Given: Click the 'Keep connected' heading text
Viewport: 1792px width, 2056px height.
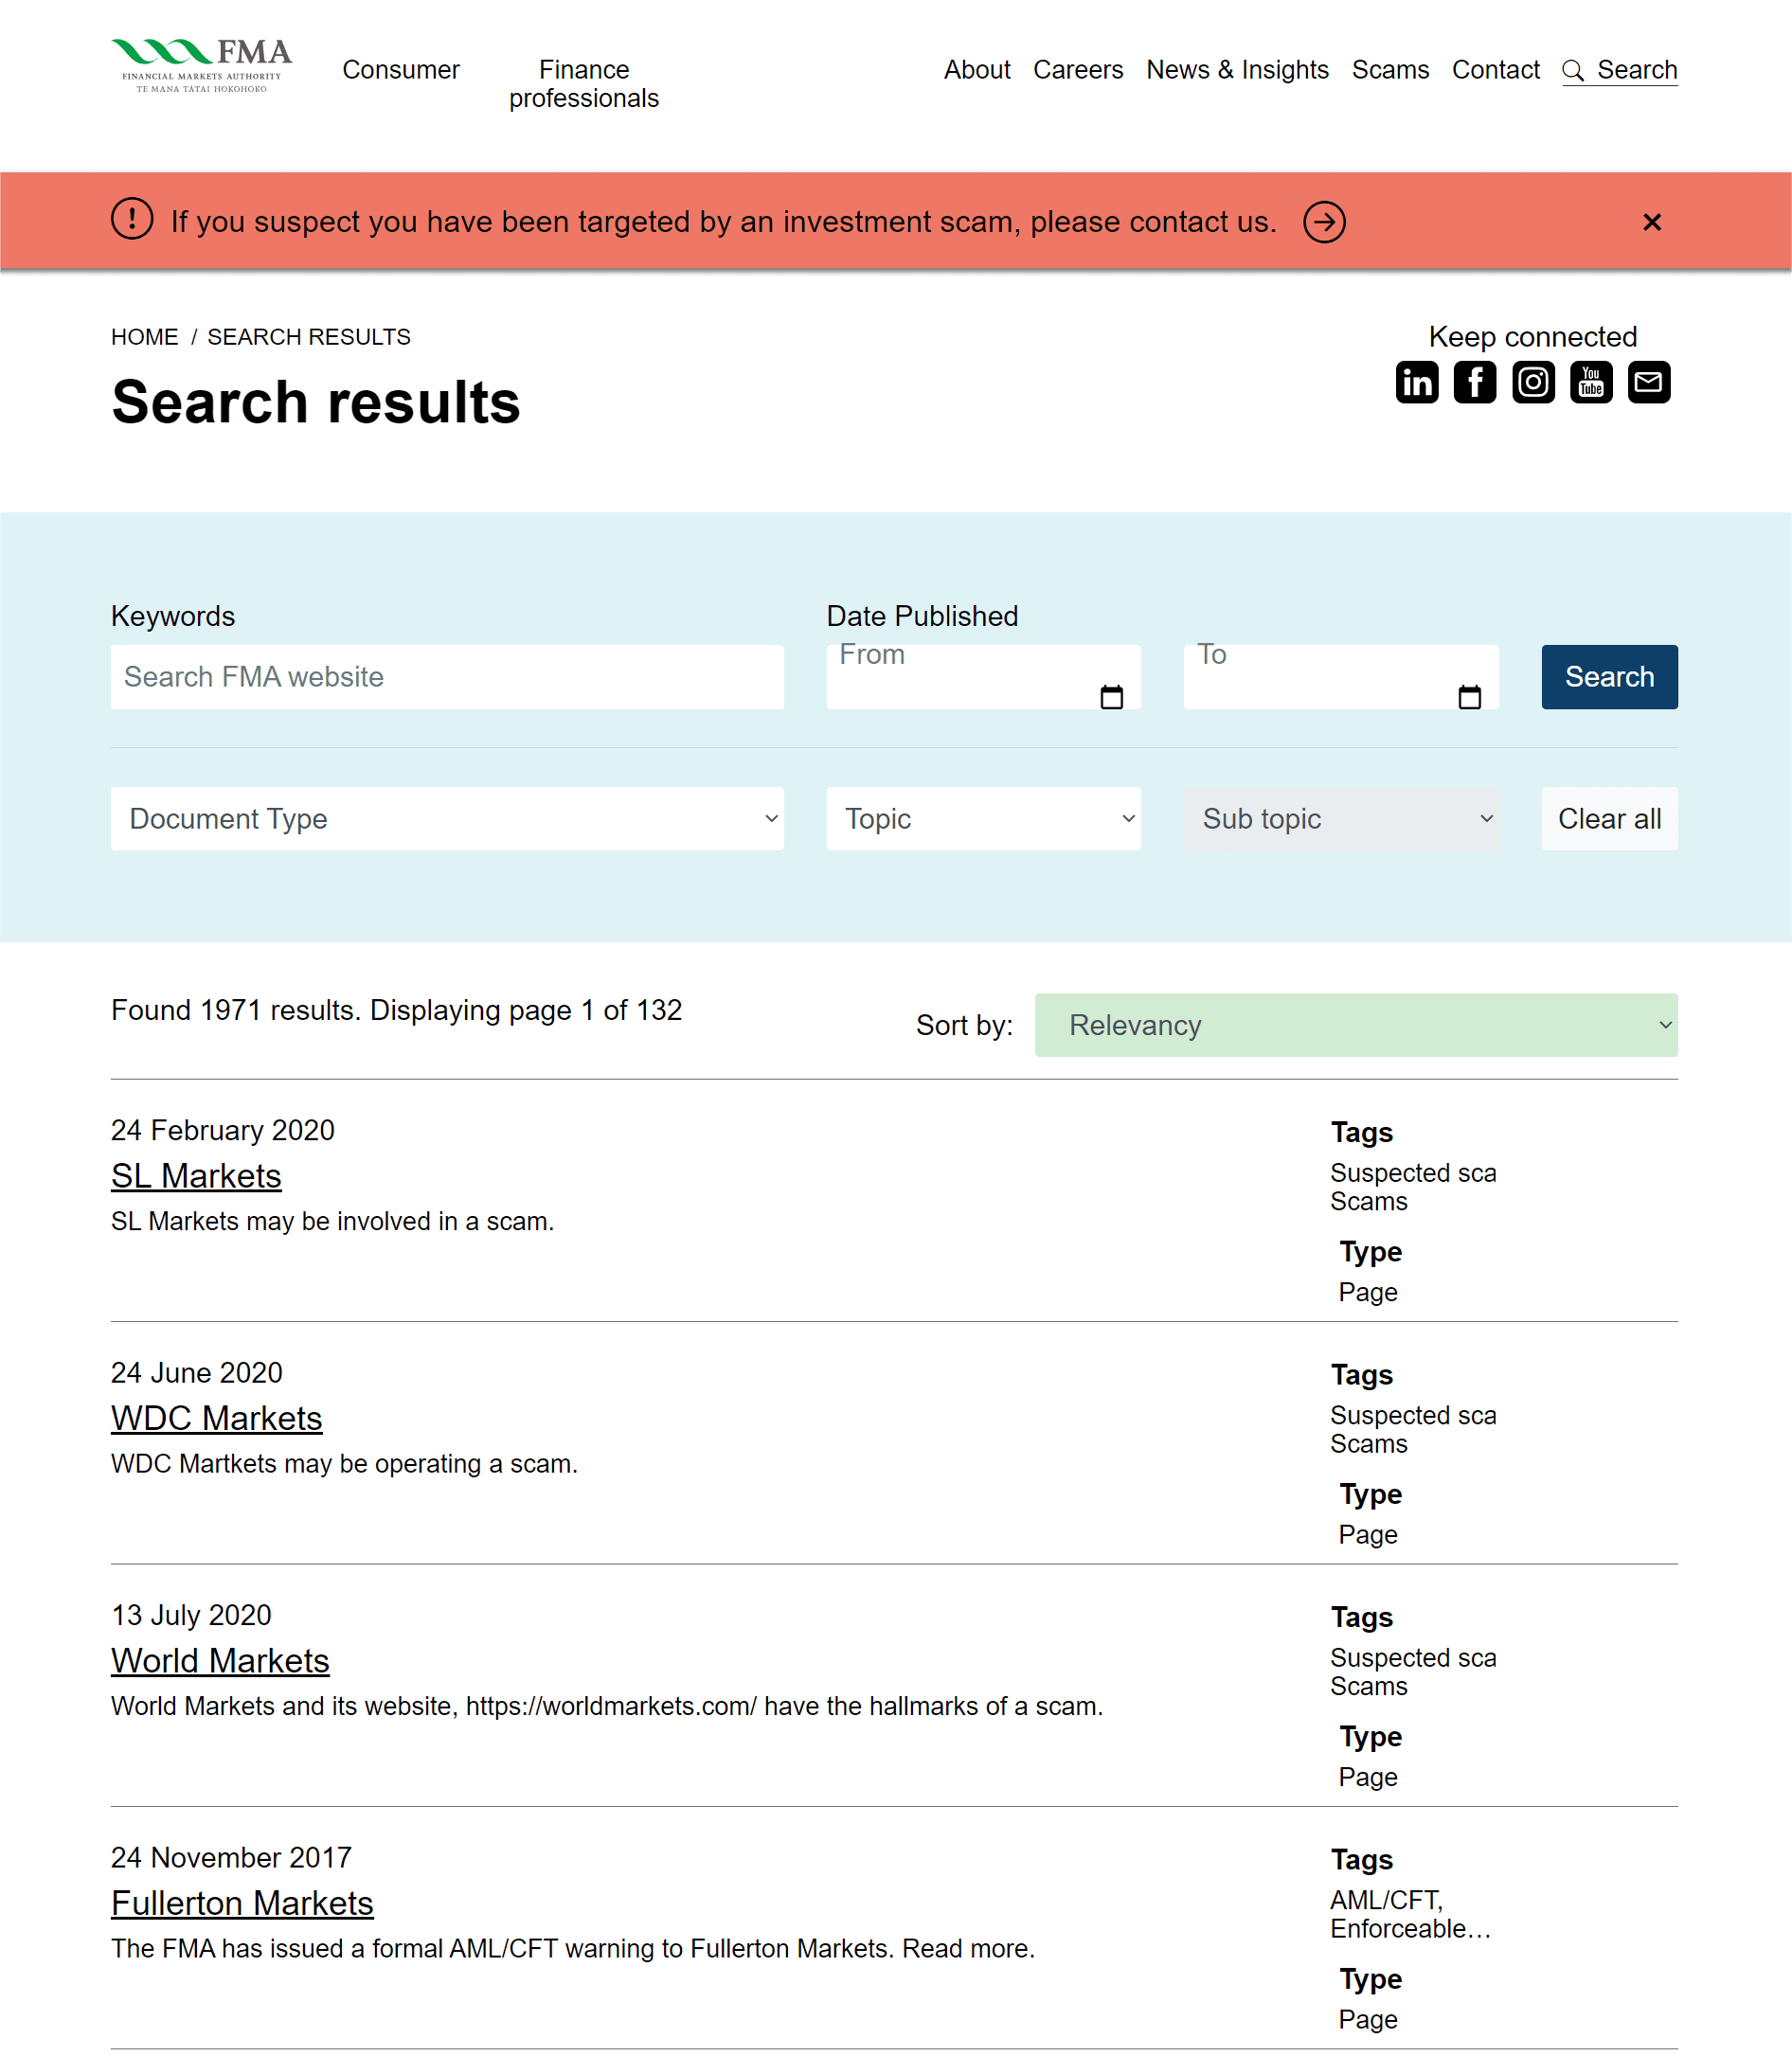Looking at the screenshot, I should click(x=1533, y=337).
